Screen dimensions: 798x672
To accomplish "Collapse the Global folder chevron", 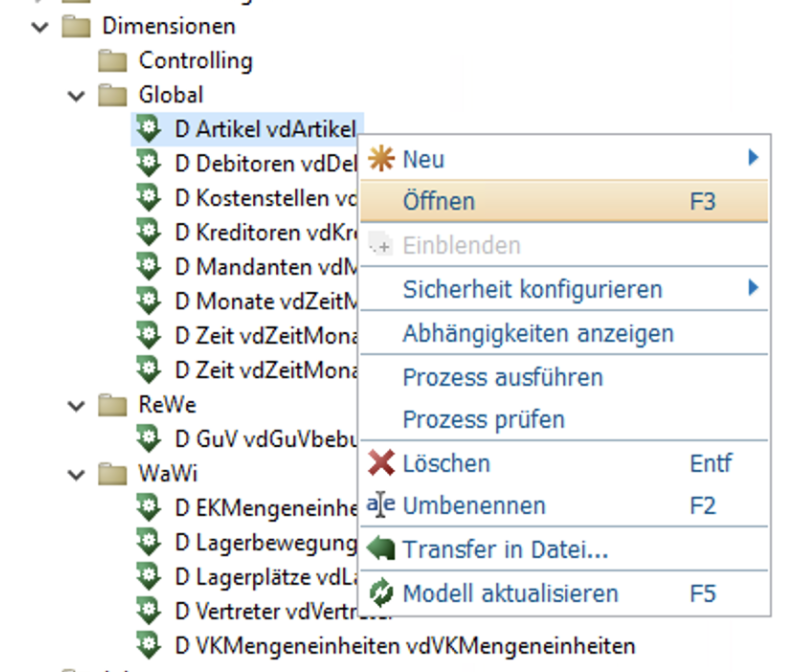I will tap(76, 95).
